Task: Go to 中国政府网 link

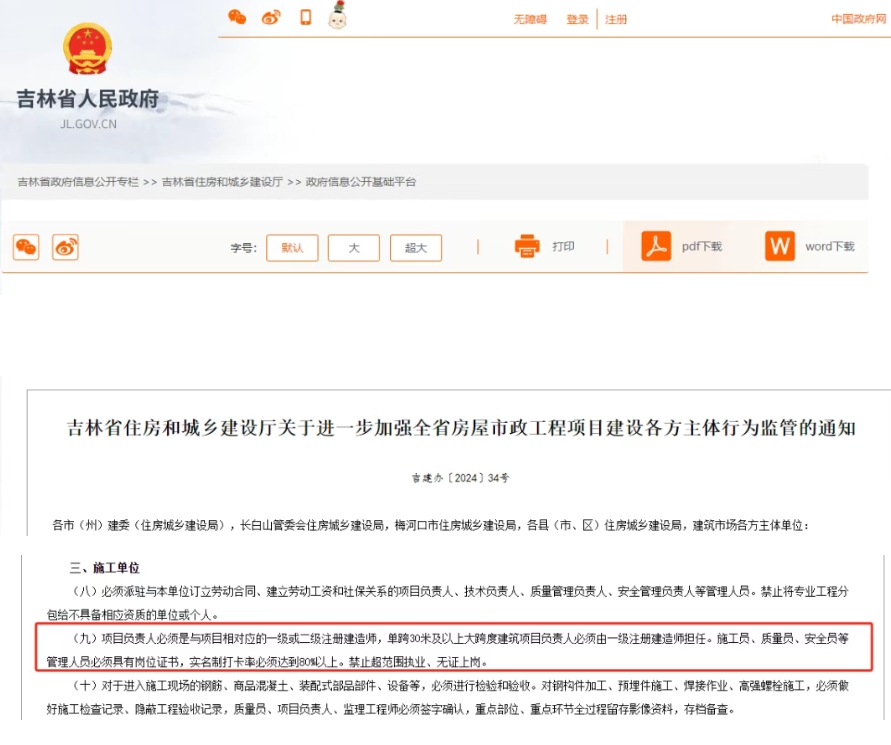Action: click(x=858, y=19)
